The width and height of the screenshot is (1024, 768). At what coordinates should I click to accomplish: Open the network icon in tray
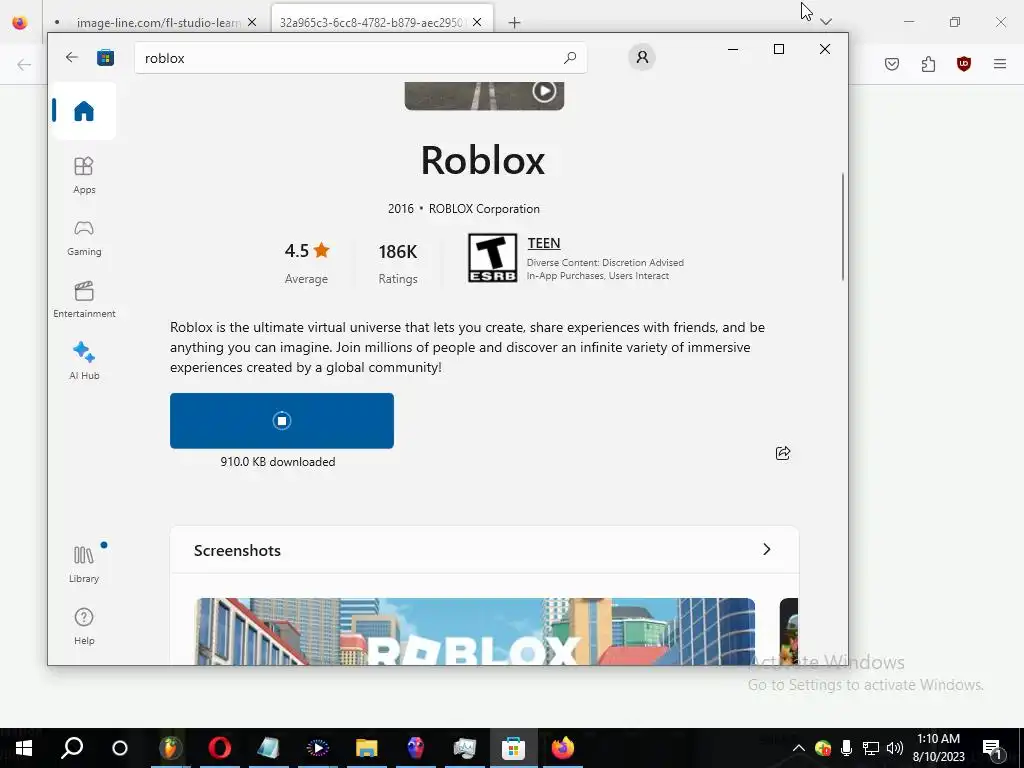tap(871, 748)
